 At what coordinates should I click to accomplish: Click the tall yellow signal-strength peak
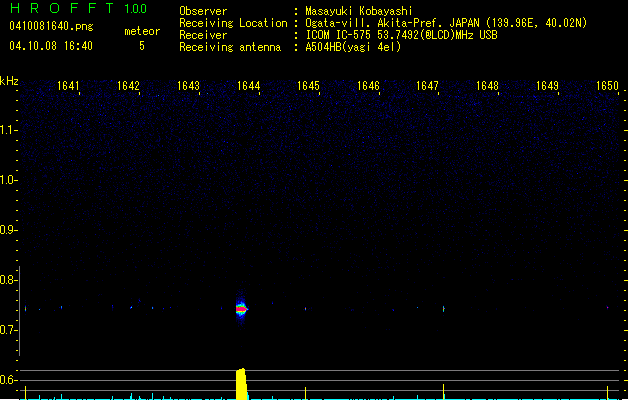click(x=241, y=384)
